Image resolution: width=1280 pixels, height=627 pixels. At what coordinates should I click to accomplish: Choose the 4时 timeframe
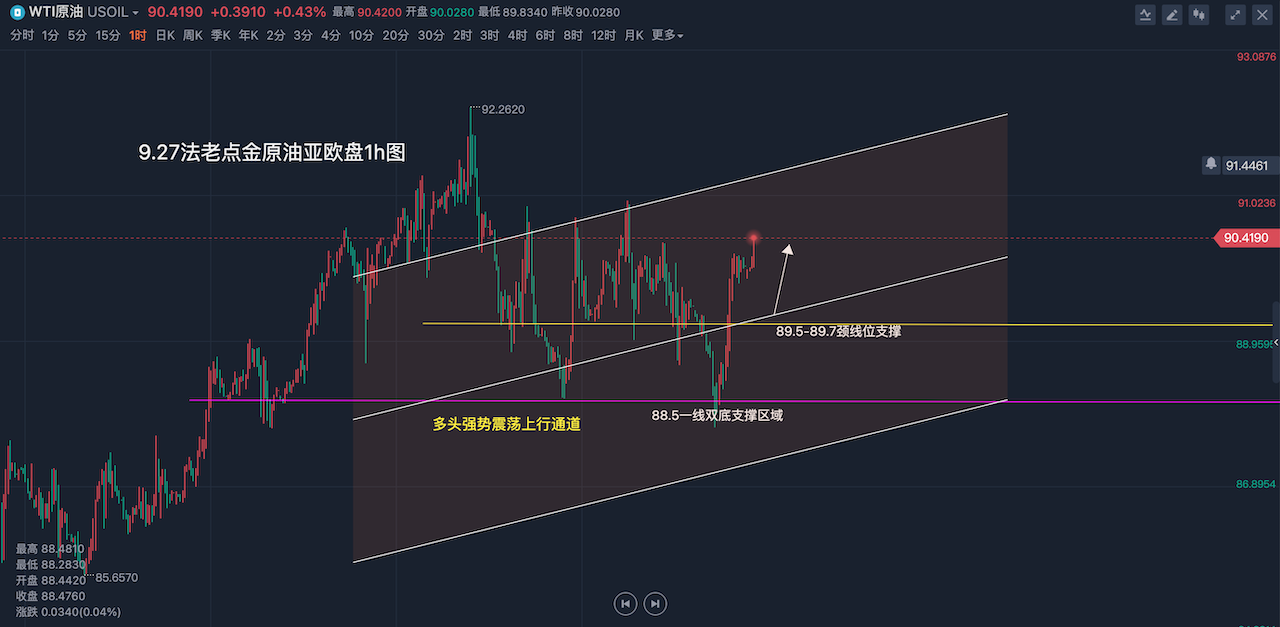[517, 35]
